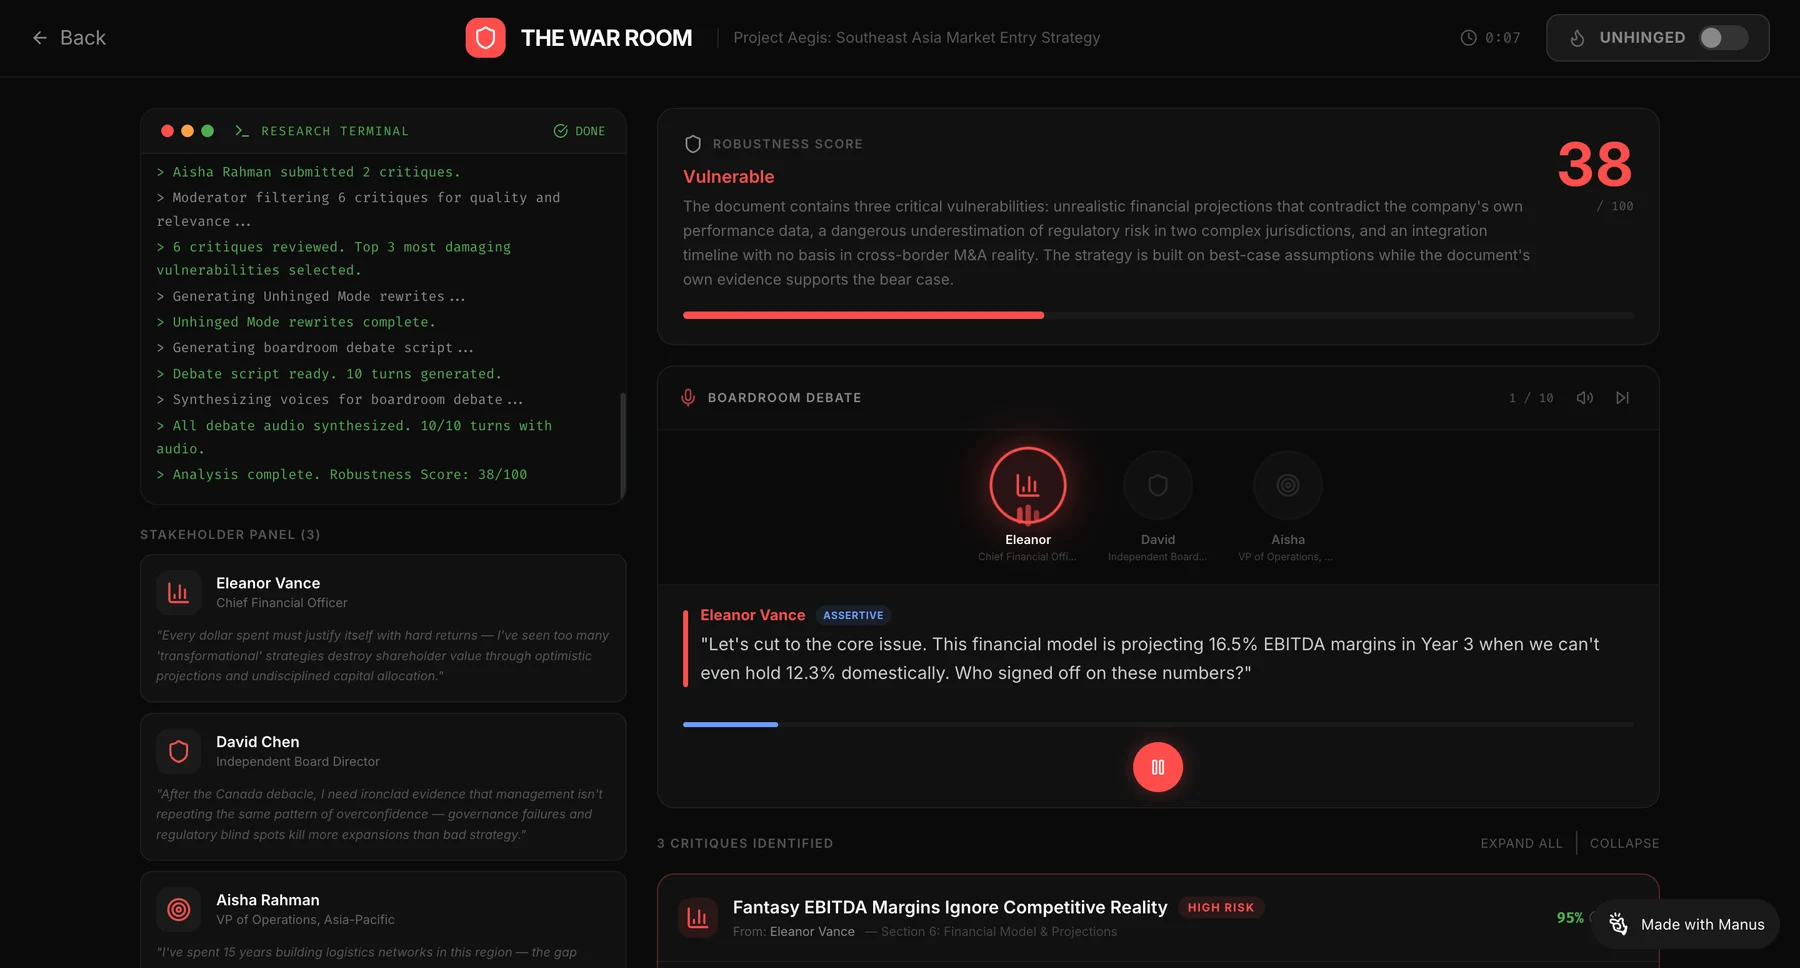This screenshot has height=968, width=1800.
Task: Open Eleanor Vance stakeholder card
Action: (x=383, y=628)
